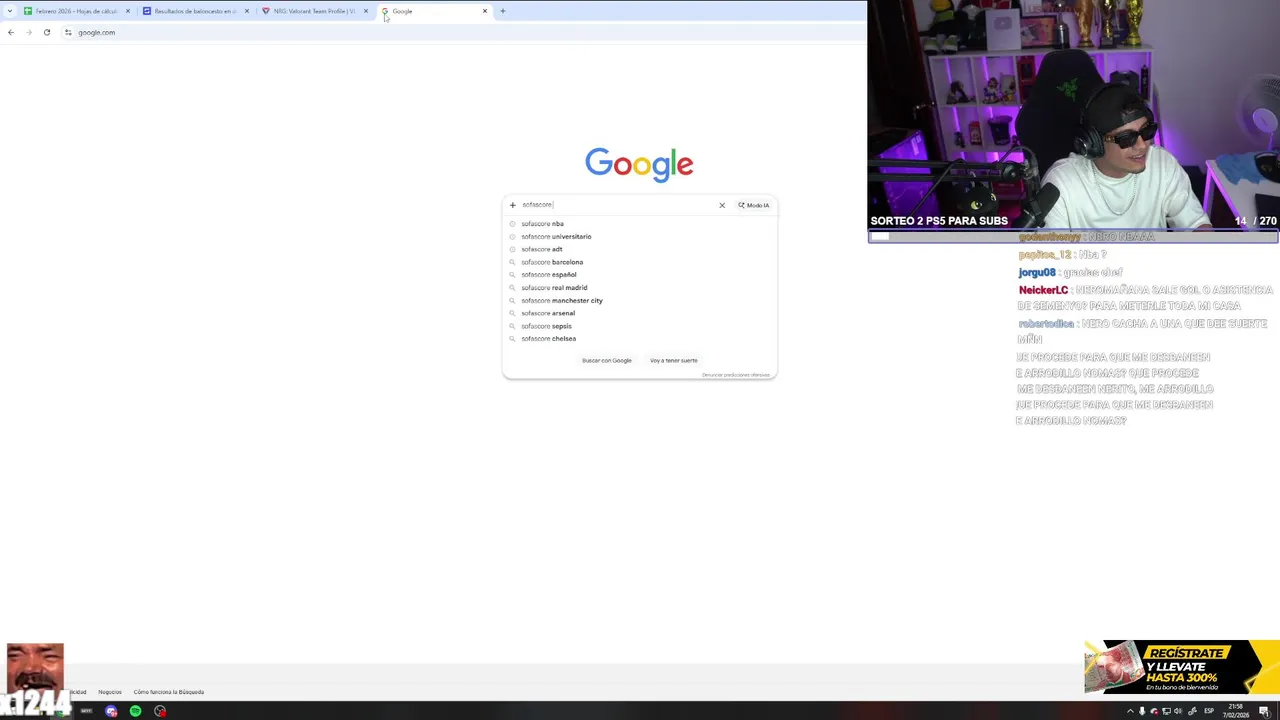Open Modo IA search mode
This screenshot has width=1280, height=720.
(754, 205)
